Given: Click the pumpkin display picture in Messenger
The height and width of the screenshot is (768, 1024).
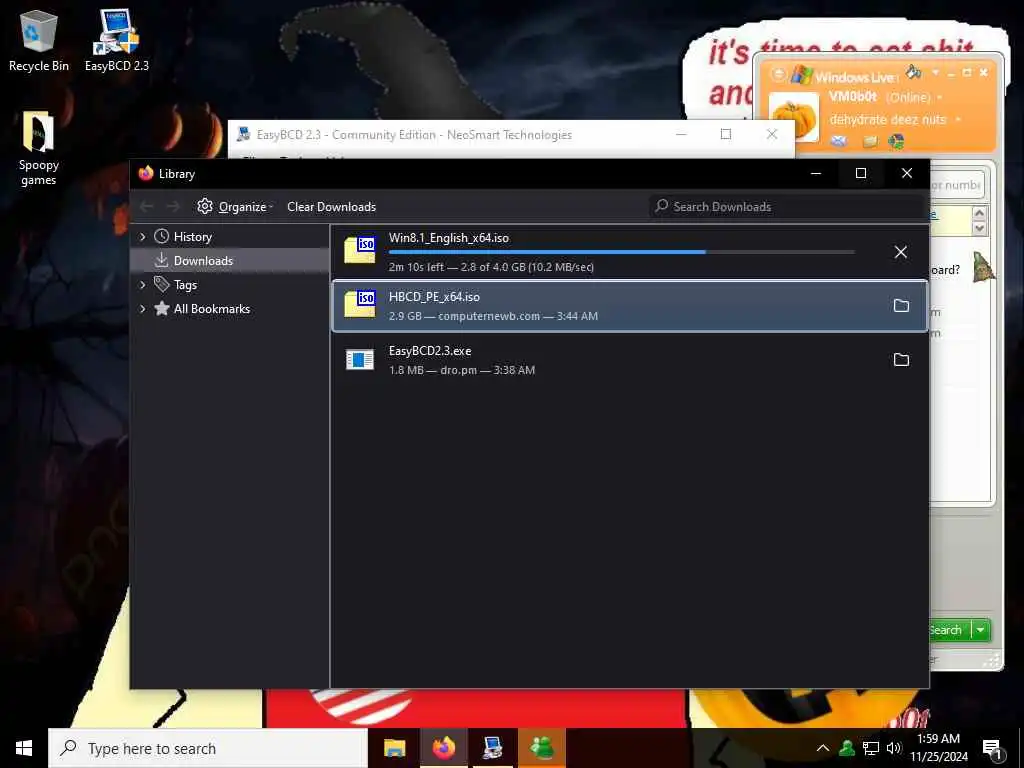Looking at the screenshot, I should click(794, 117).
